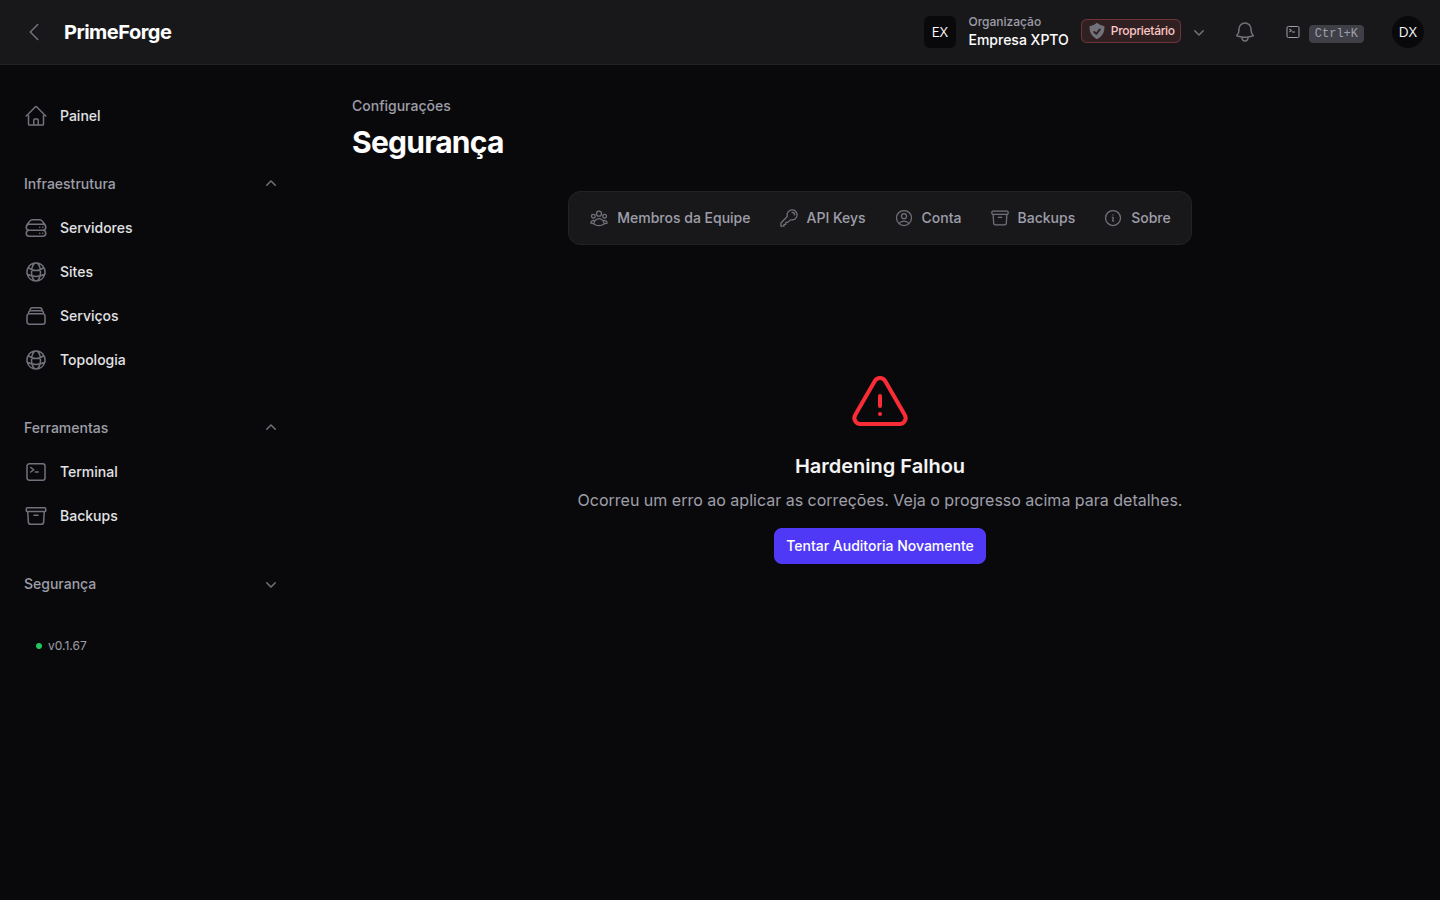Open notifications bell

[1245, 32]
